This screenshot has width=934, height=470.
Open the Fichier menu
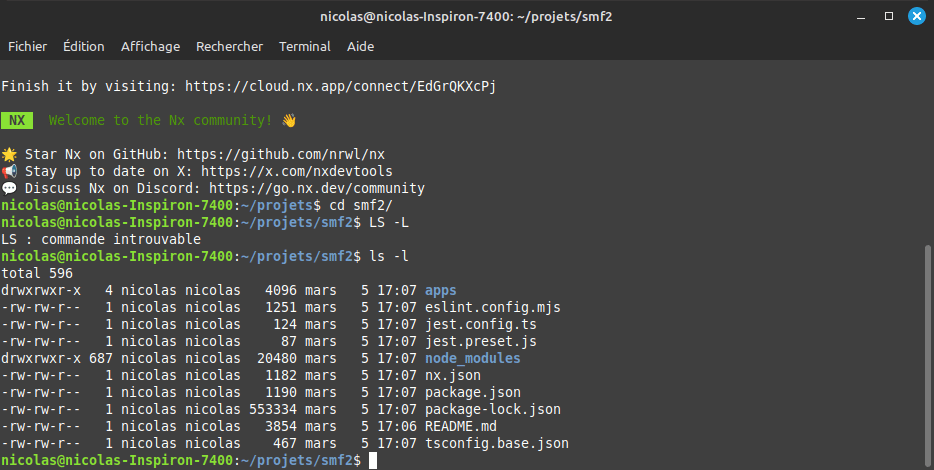[x=27, y=46]
